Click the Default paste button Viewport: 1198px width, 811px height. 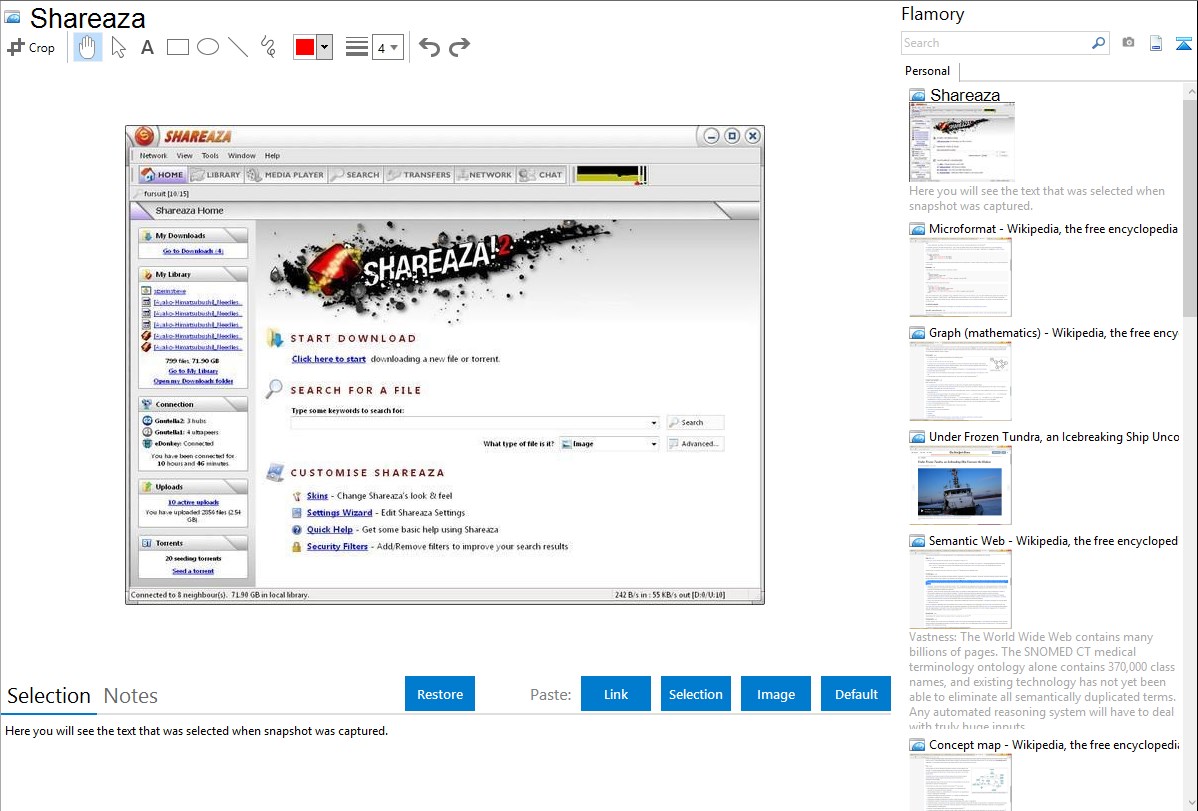[856, 694]
